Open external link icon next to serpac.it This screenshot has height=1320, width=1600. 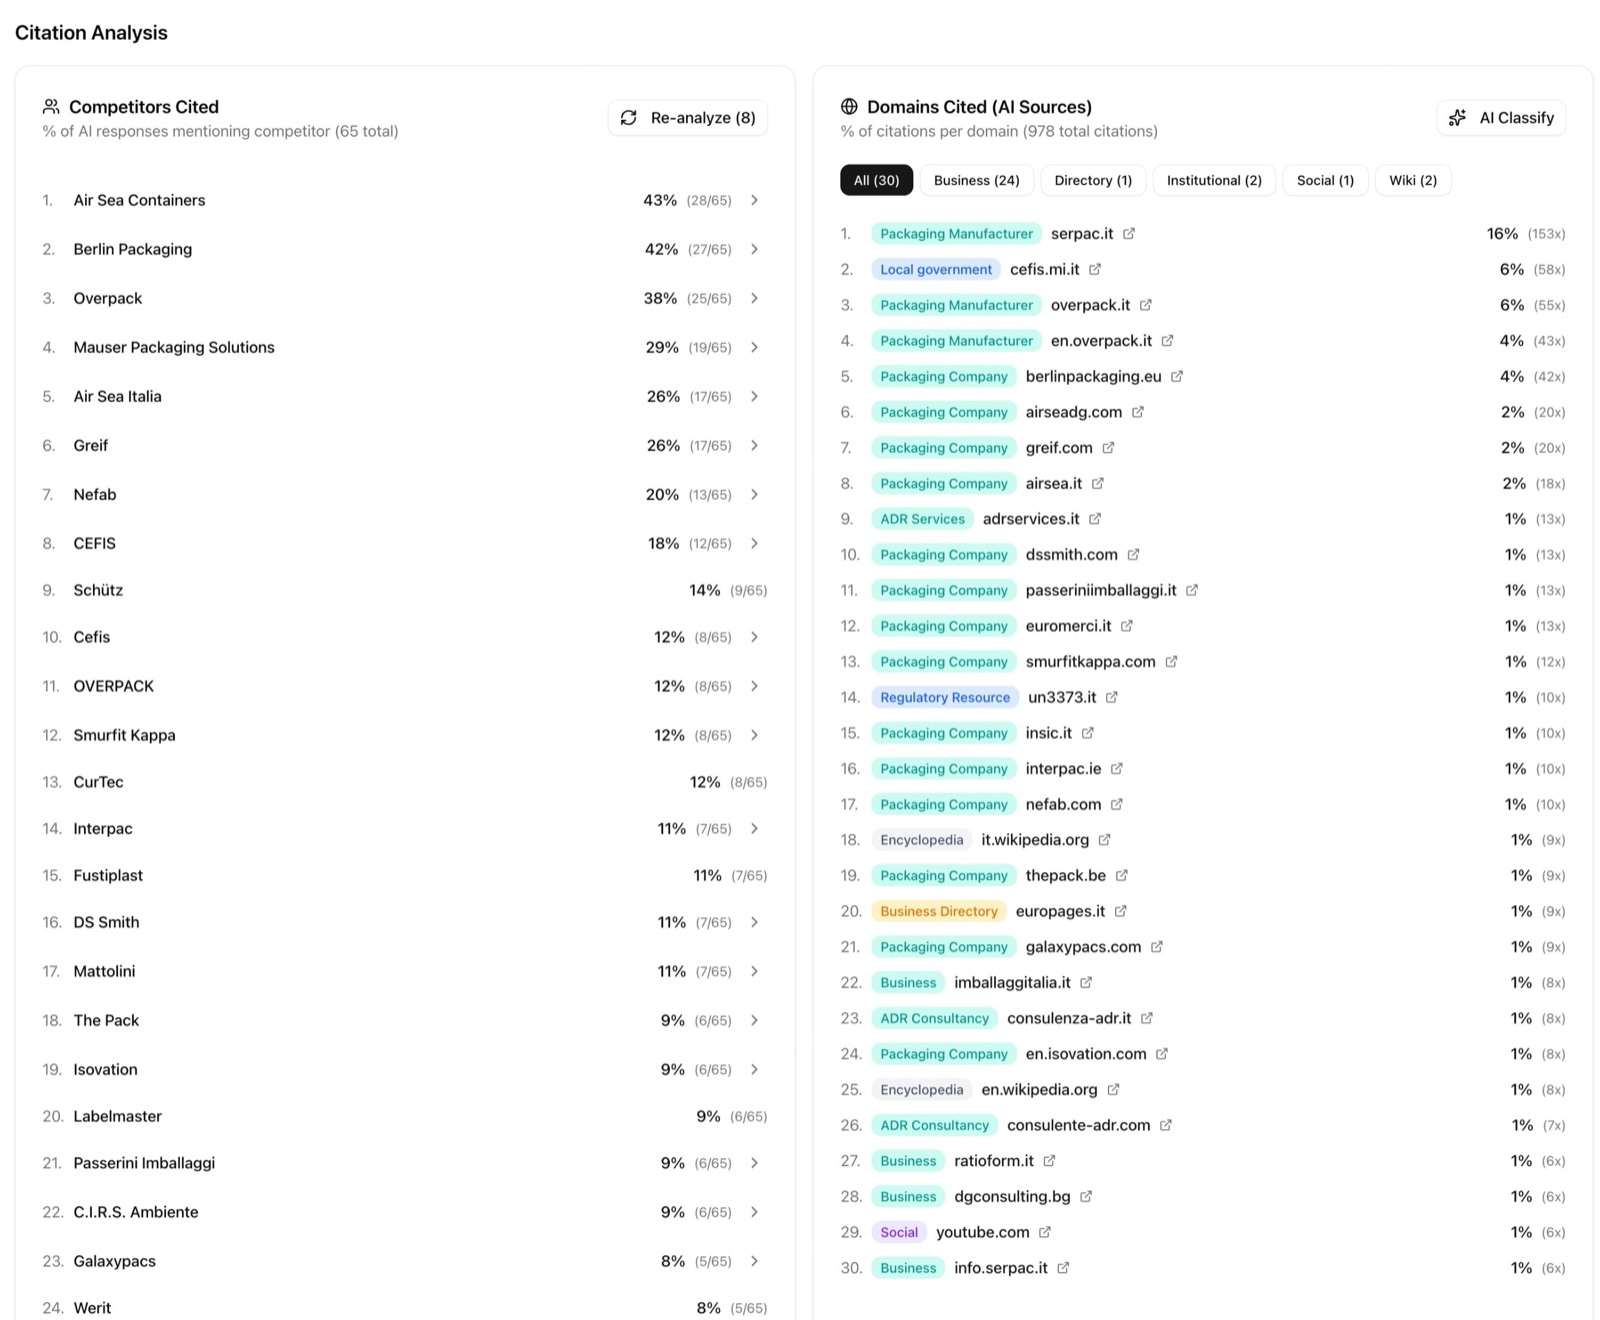coord(1129,234)
